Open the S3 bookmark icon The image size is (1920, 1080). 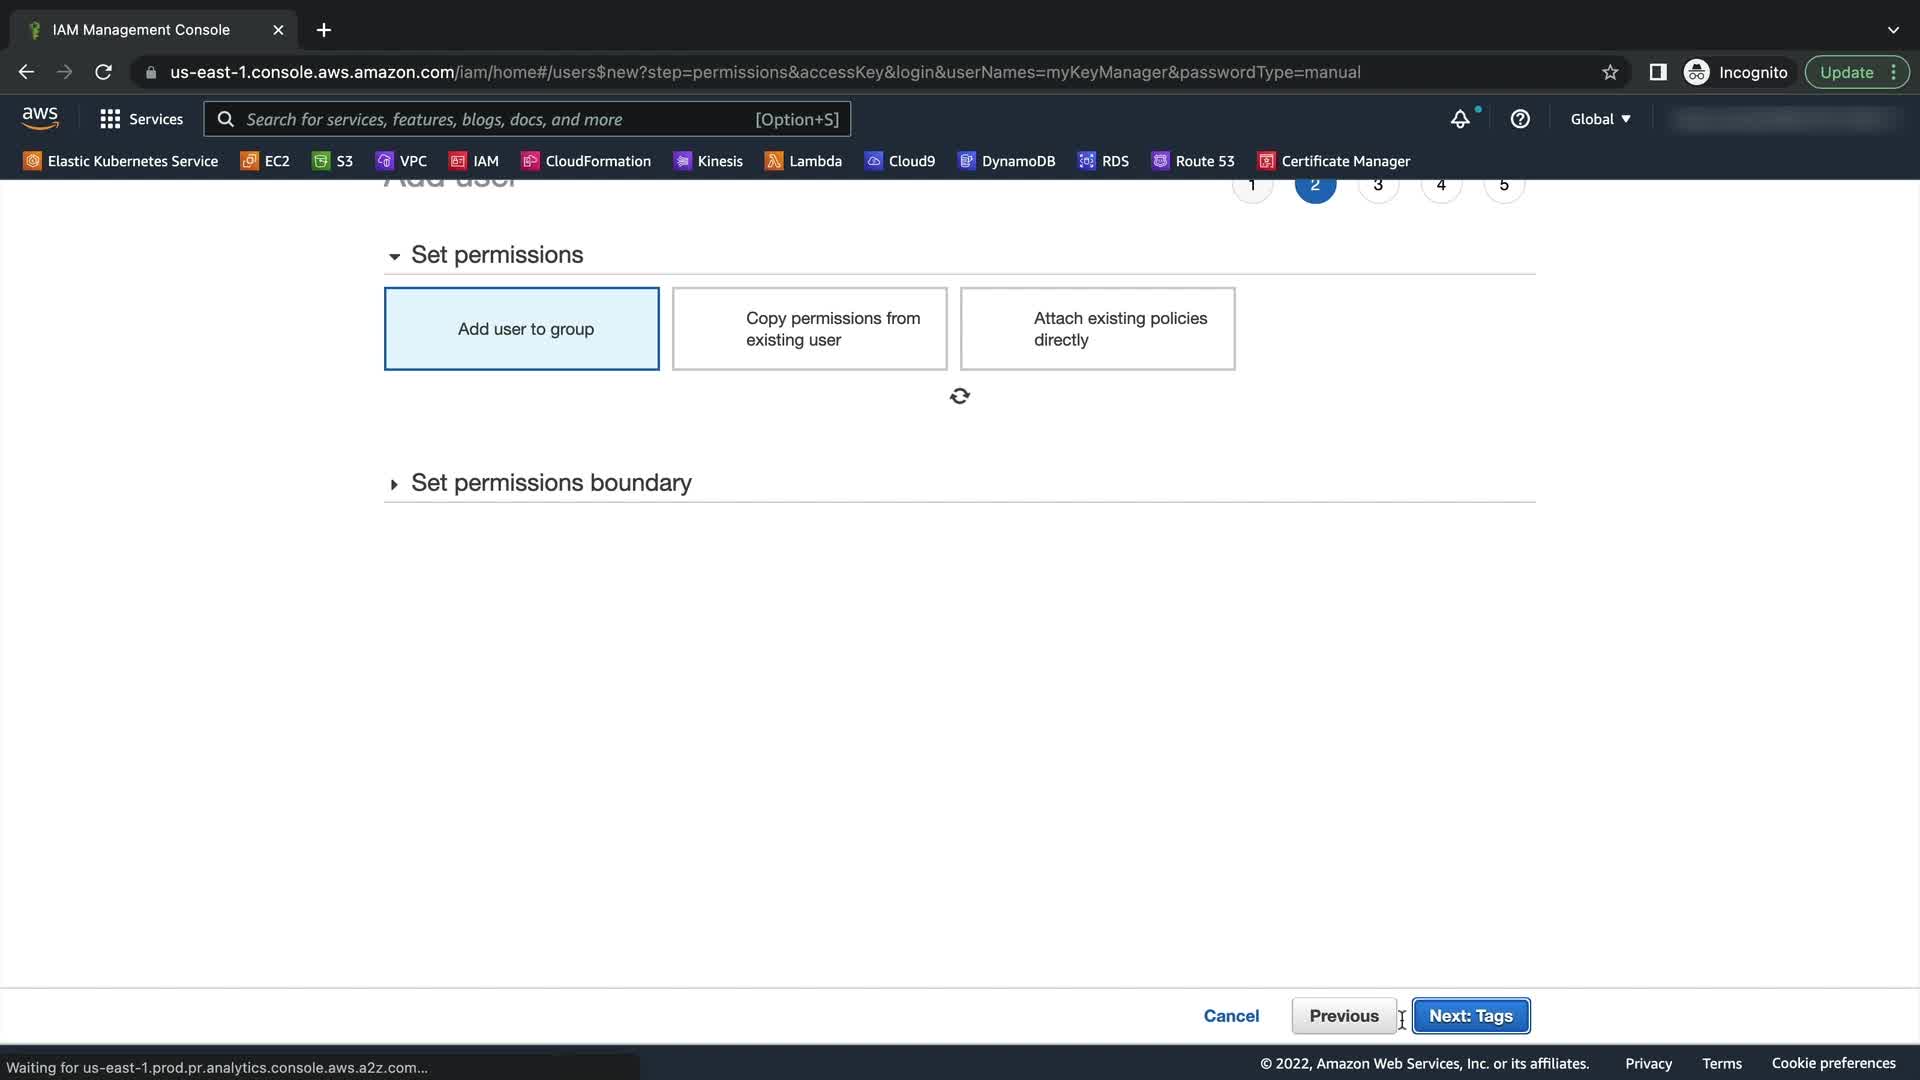tap(321, 161)
